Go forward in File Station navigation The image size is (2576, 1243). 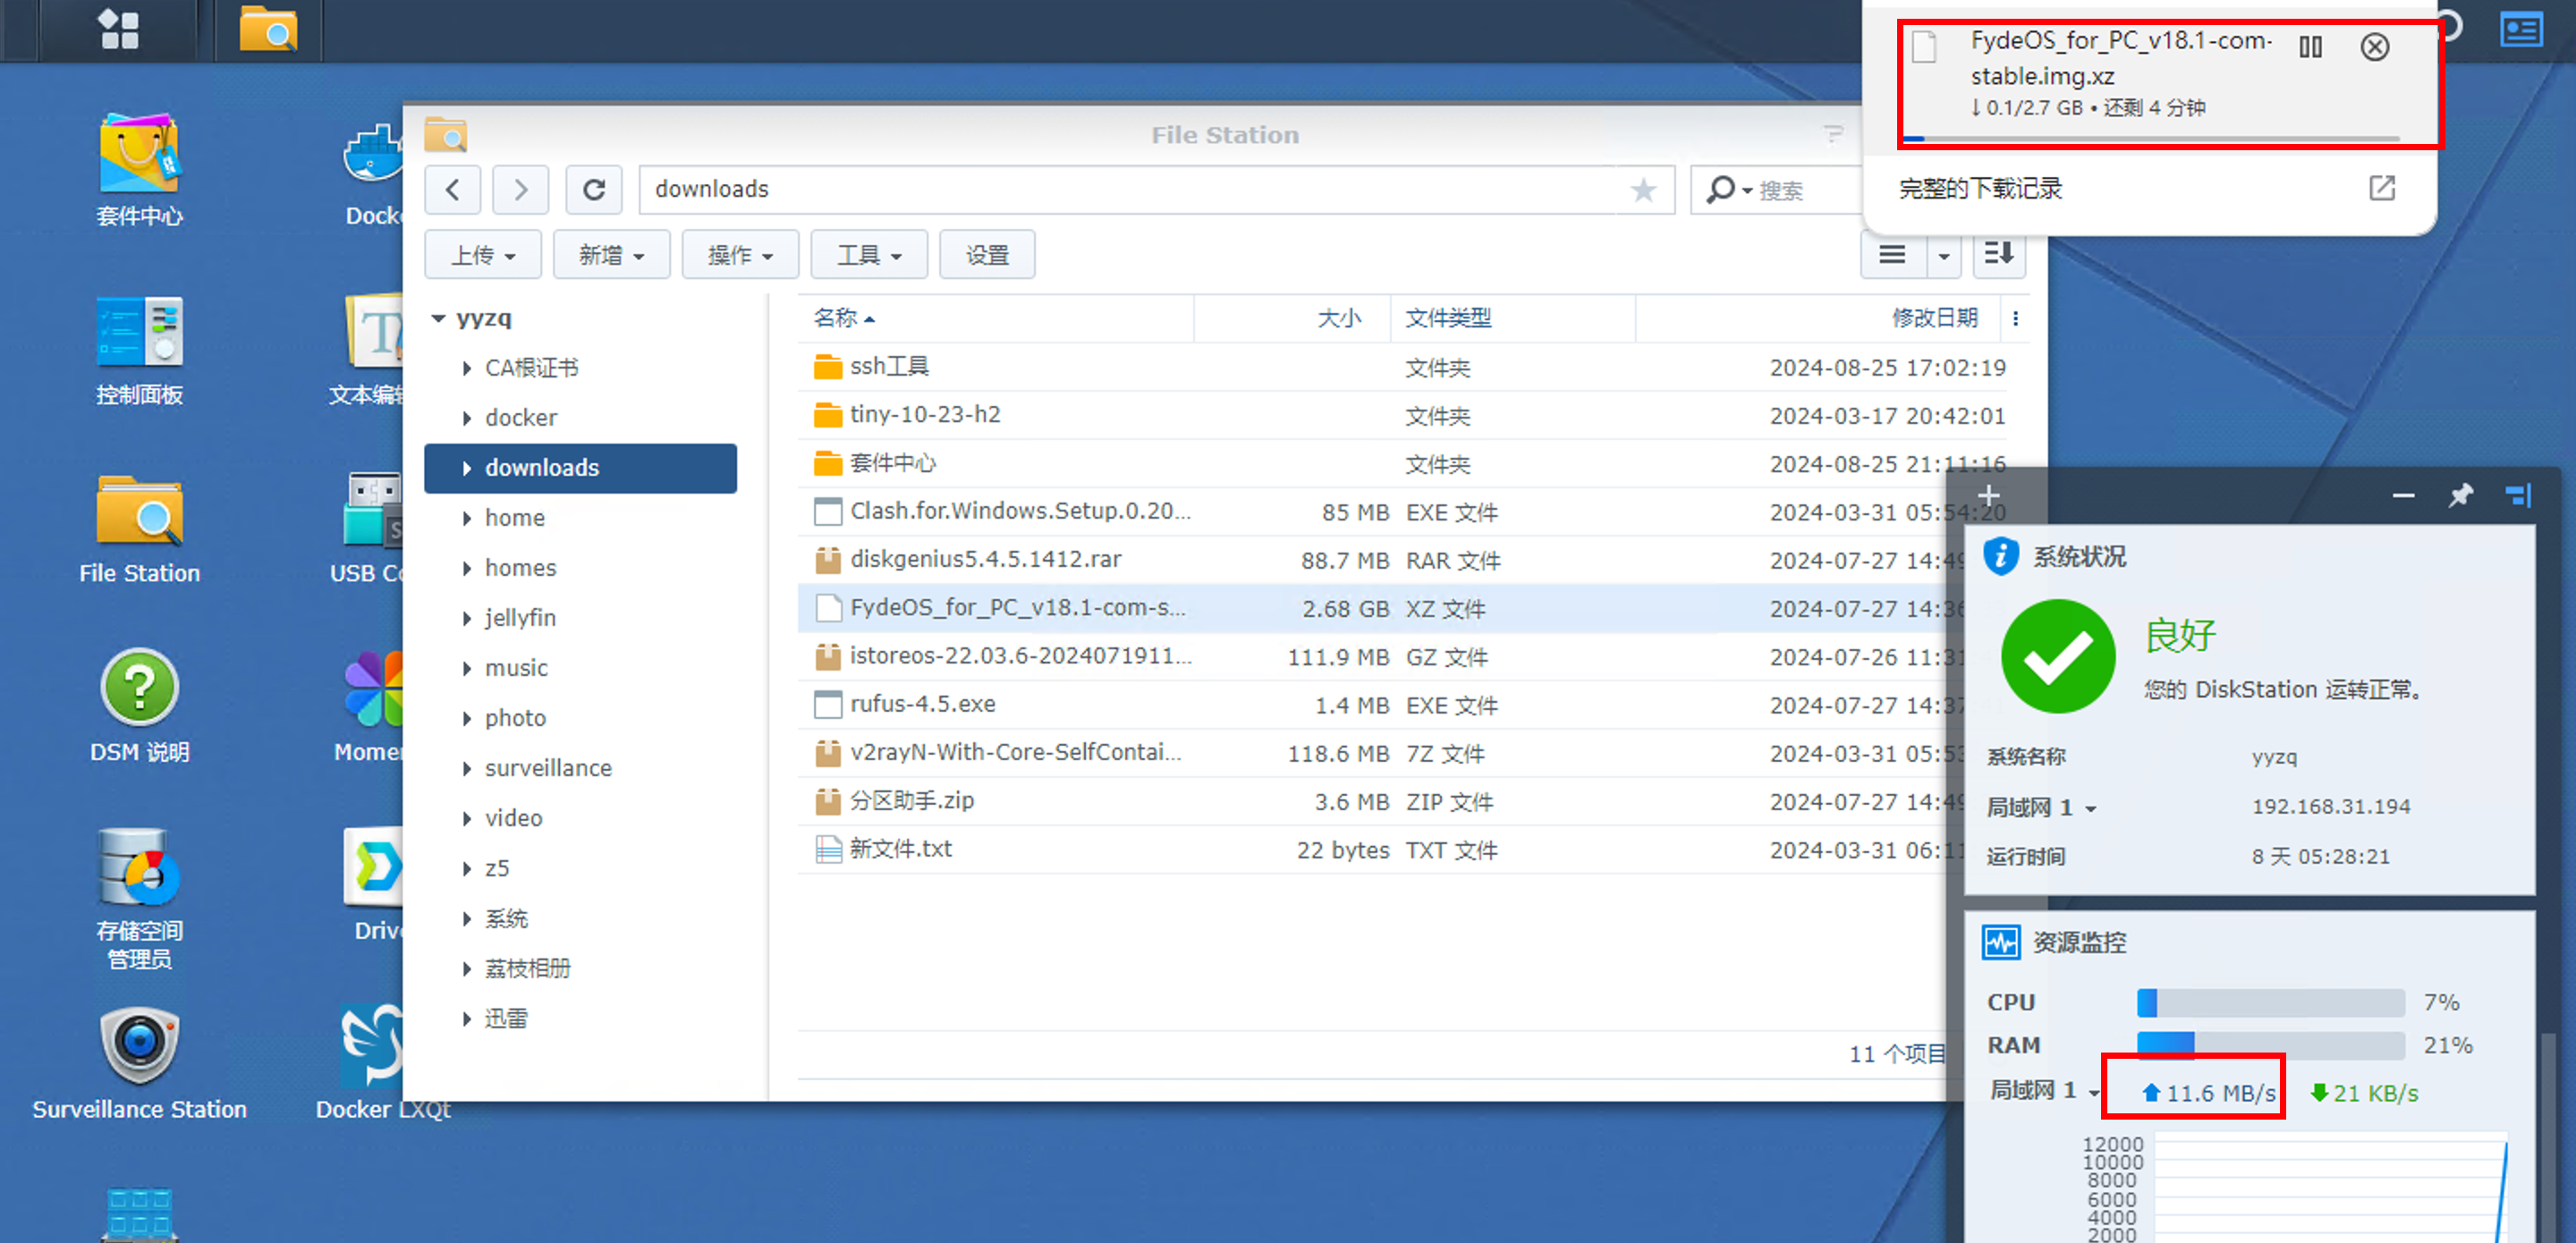tap(520, 189)
